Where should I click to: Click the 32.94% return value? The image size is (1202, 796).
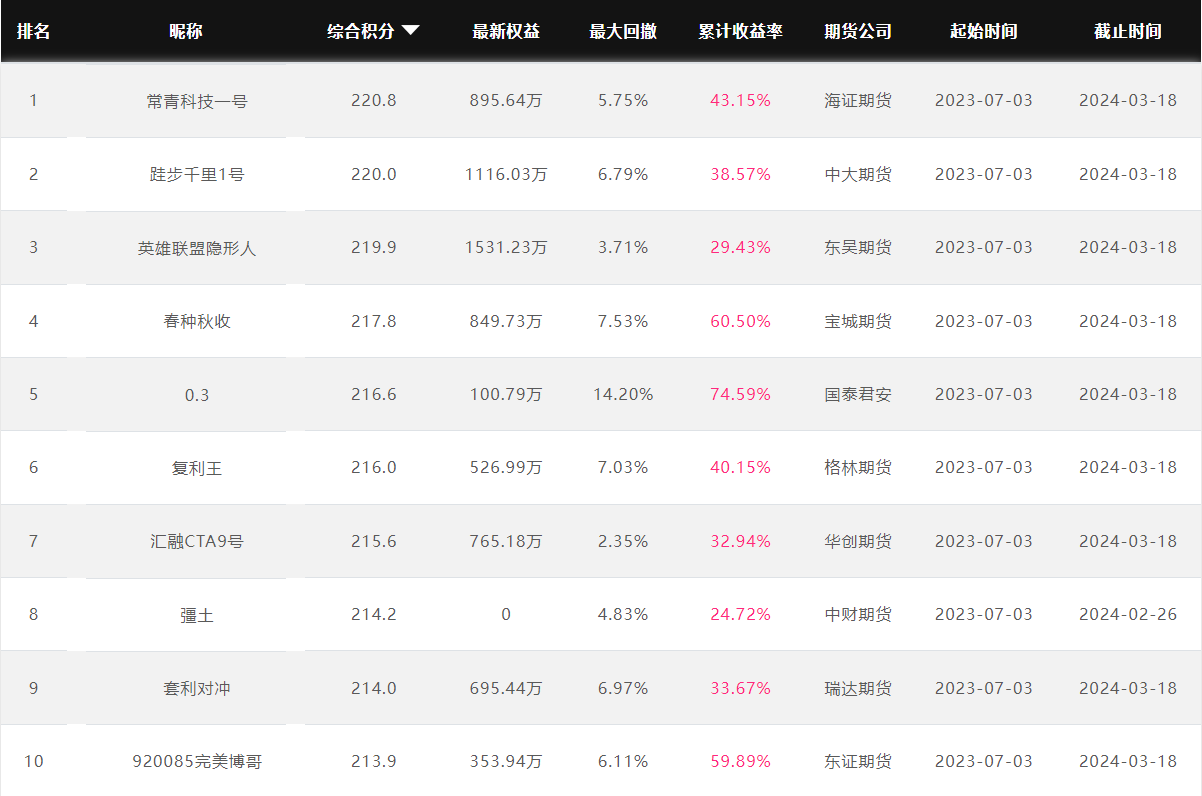coord(740,541)
